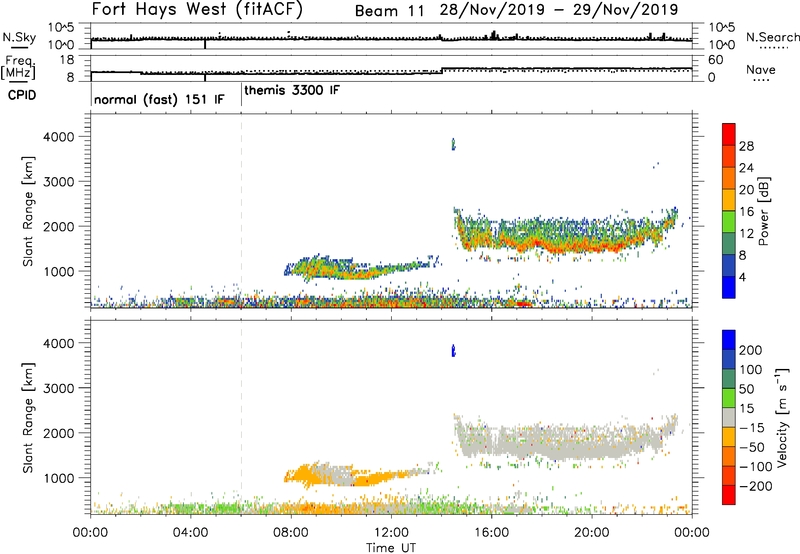Click the 'Power [dB]' color bar label
Viewport: 800px width, 554px height.
coord(763,211)
